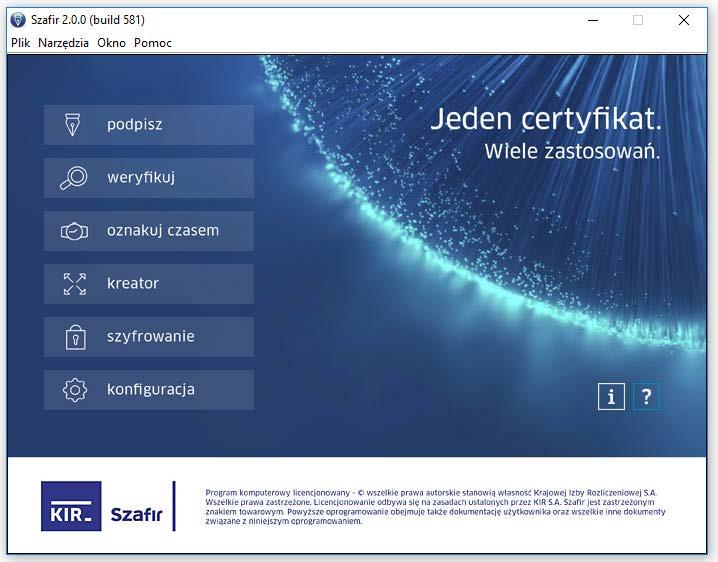Click the gear icon for konfiguracja
718x562 pixels.
coord(75,390)
